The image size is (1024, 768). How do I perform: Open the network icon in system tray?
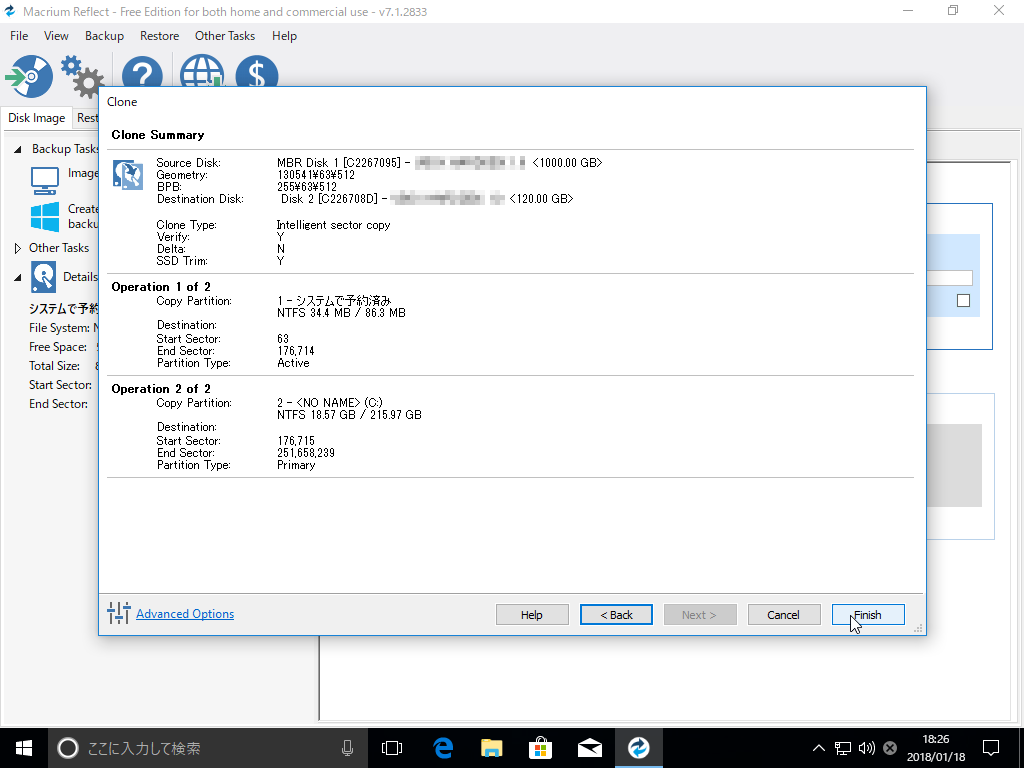[x=843, y=748]
